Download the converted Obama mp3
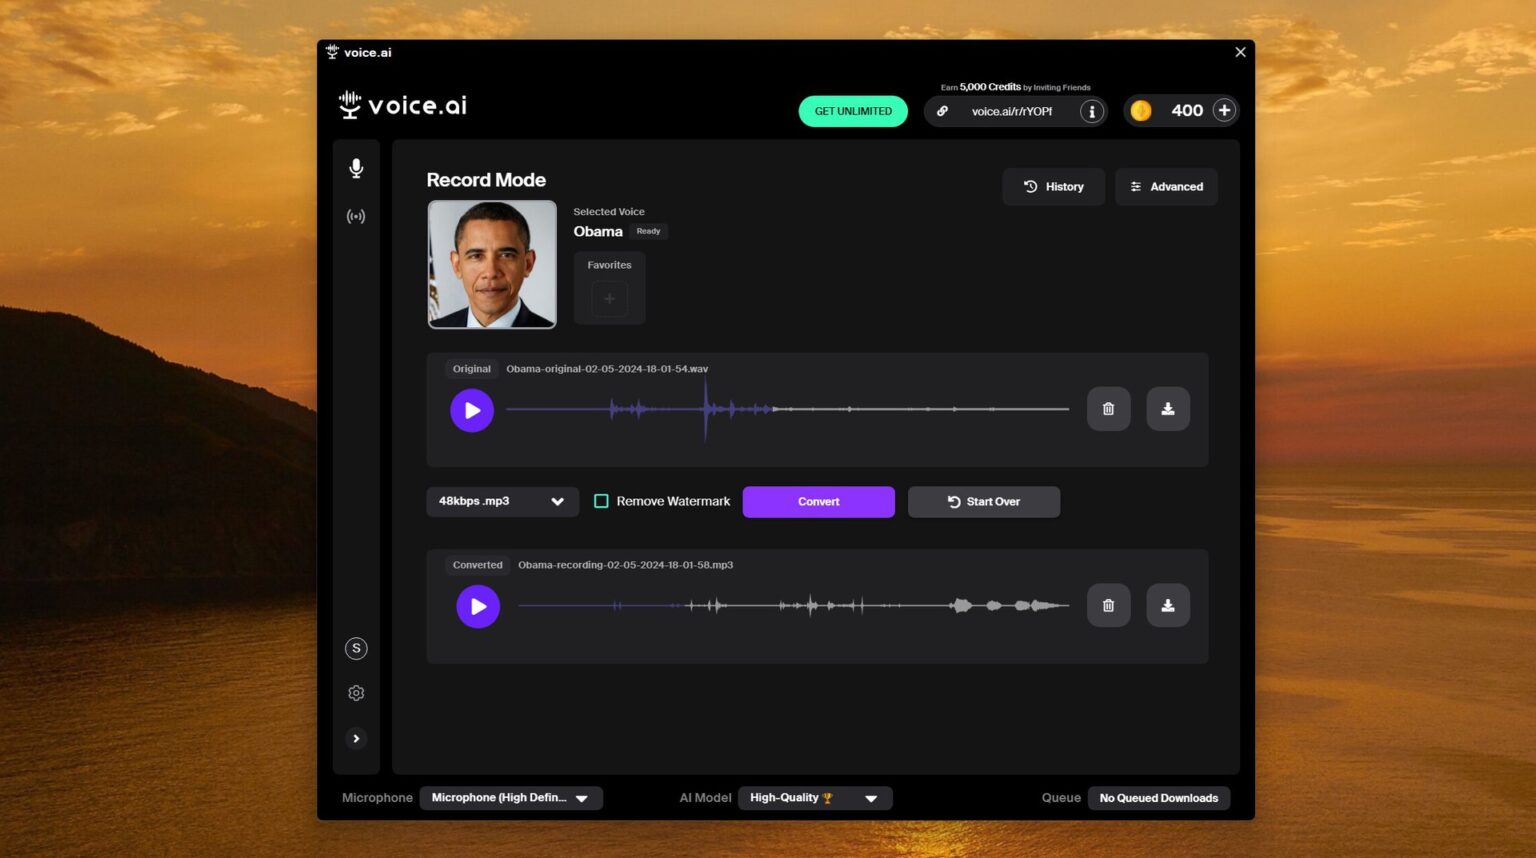1536x858 pixels. pyautogui.click(x=1168, y=604)
